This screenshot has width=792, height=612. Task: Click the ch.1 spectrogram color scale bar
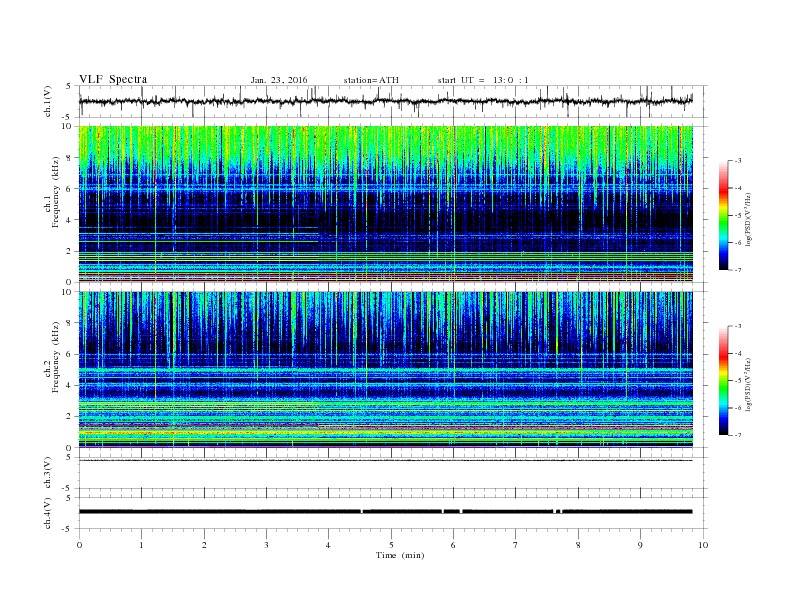pyautogui.click(x=724, y=216)
